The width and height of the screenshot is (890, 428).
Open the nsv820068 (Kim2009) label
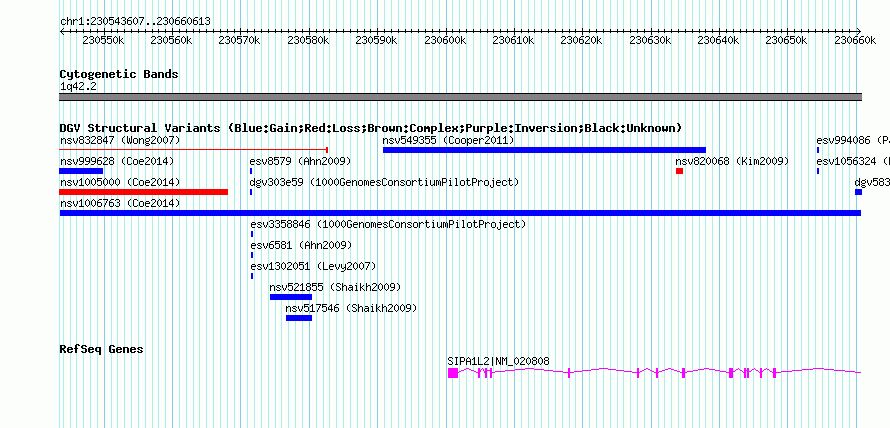click(732, 161)
